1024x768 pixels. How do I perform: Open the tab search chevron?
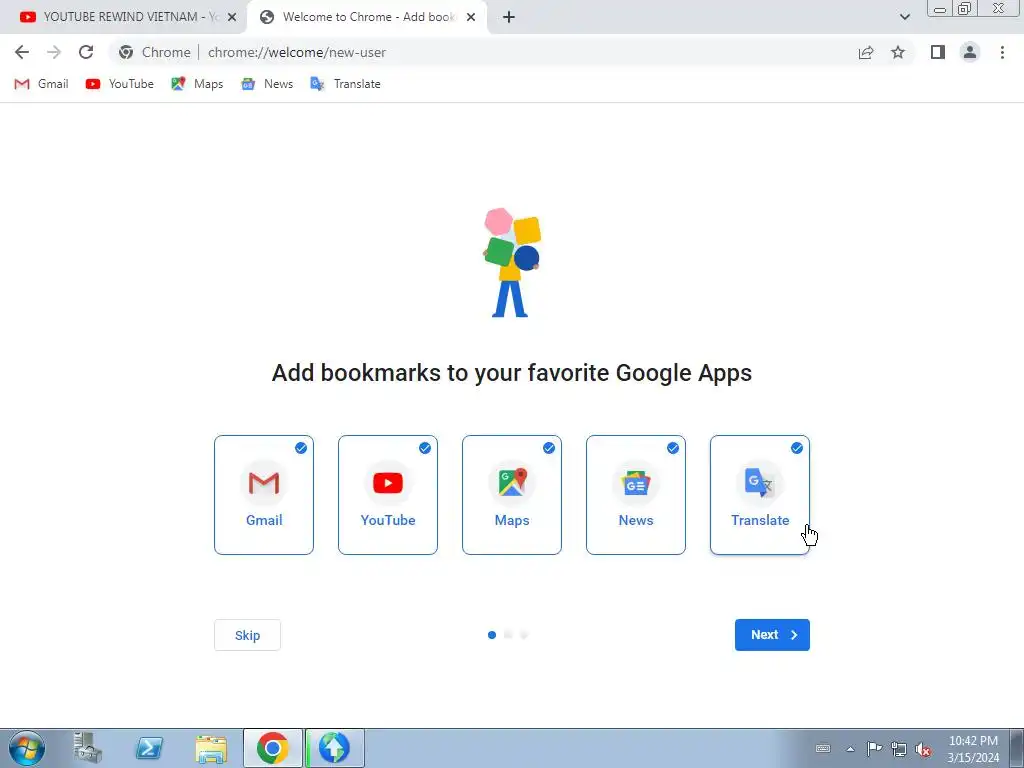(904, 17)
